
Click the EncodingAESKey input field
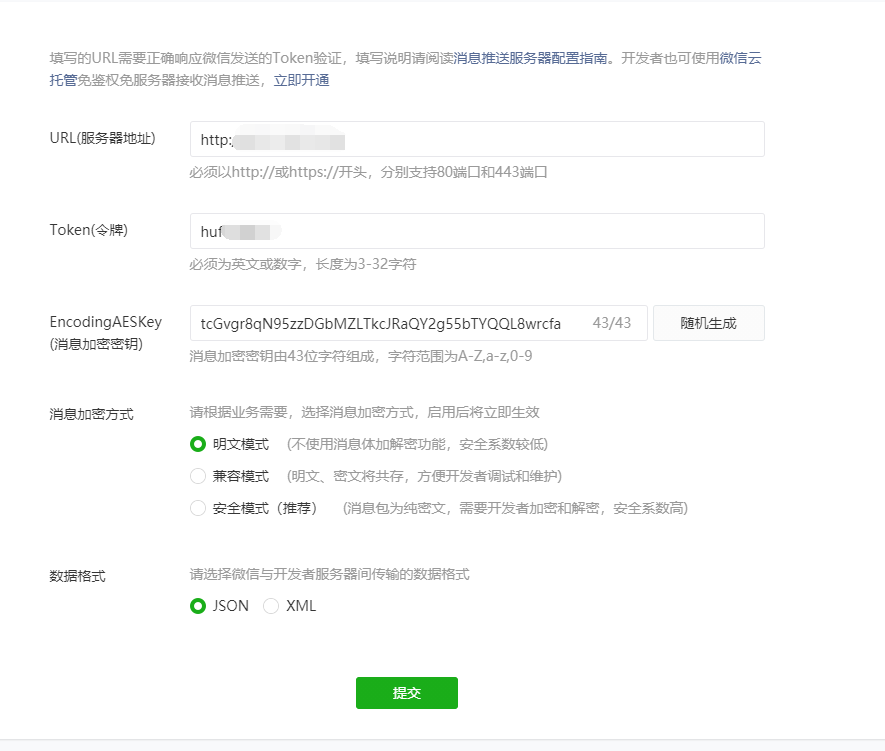click(x=400, y=322)
